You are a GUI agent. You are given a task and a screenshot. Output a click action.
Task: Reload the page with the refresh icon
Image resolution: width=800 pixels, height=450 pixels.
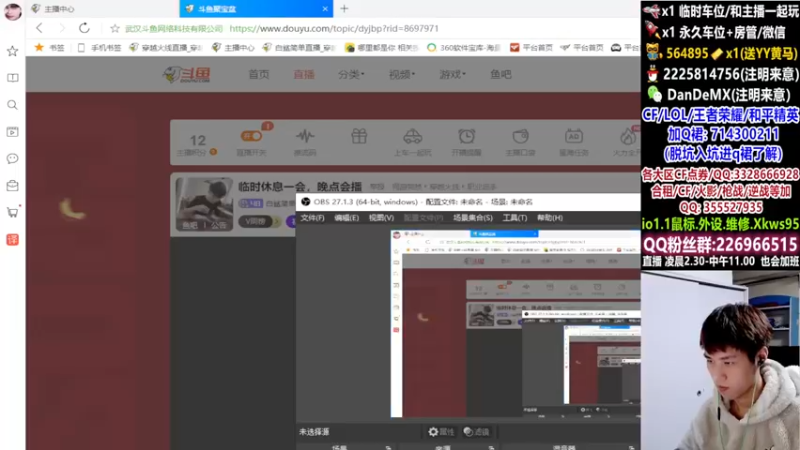click(x=84, y=28)
